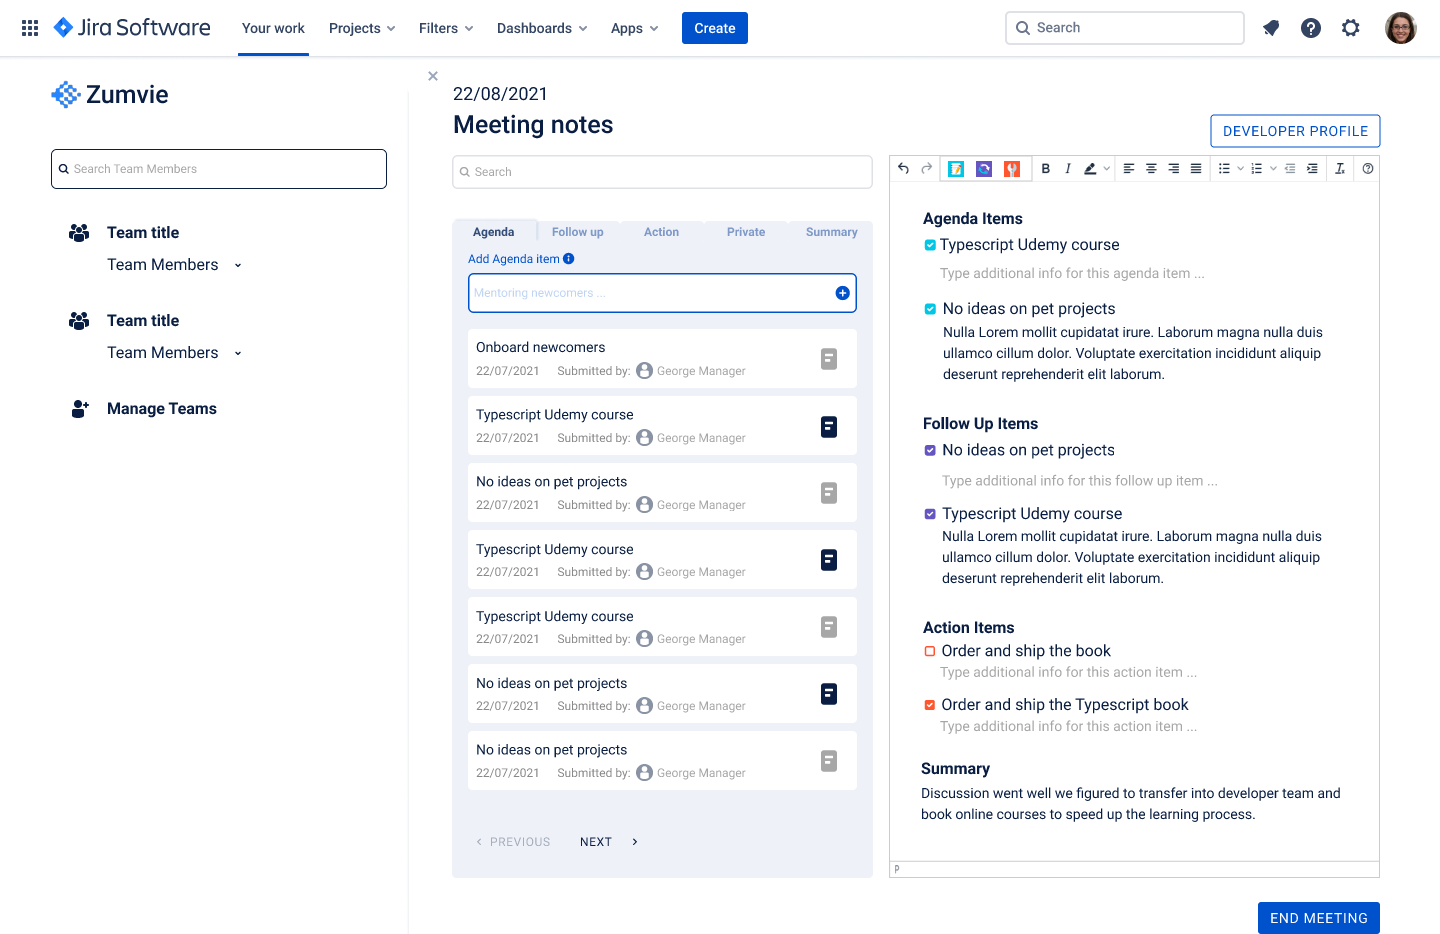Viewport: 1440px width, 934px height.
Task: Click the Create button
Action: click(715, 28)
